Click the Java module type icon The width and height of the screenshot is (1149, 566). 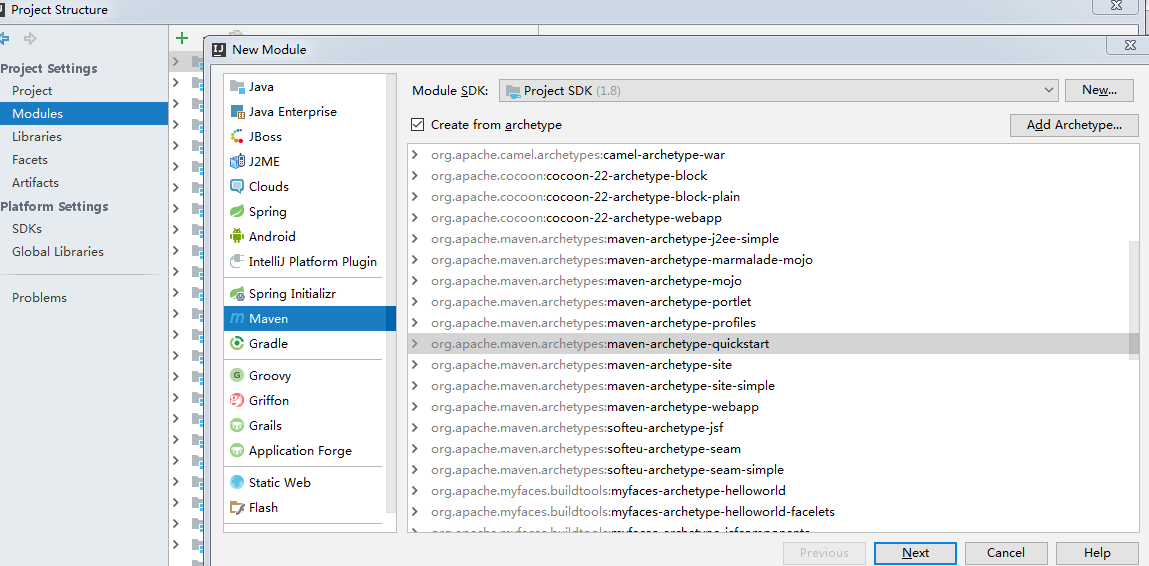[237, 87]
